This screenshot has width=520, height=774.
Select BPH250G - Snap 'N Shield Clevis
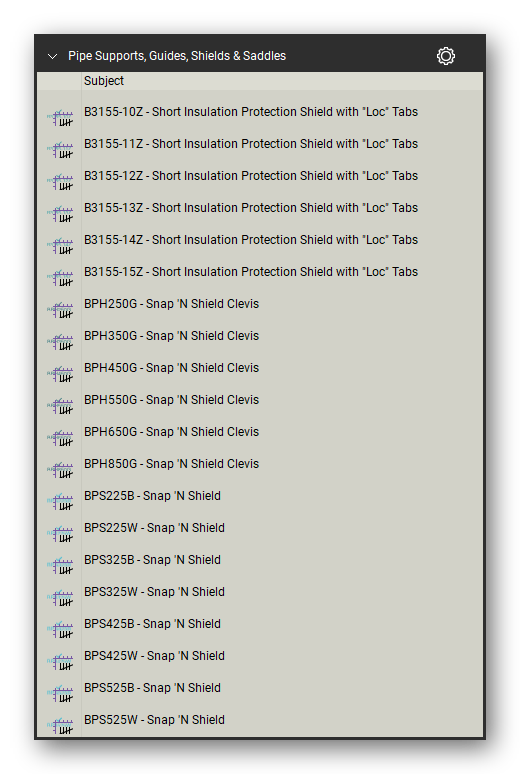(x=171, y=304)
